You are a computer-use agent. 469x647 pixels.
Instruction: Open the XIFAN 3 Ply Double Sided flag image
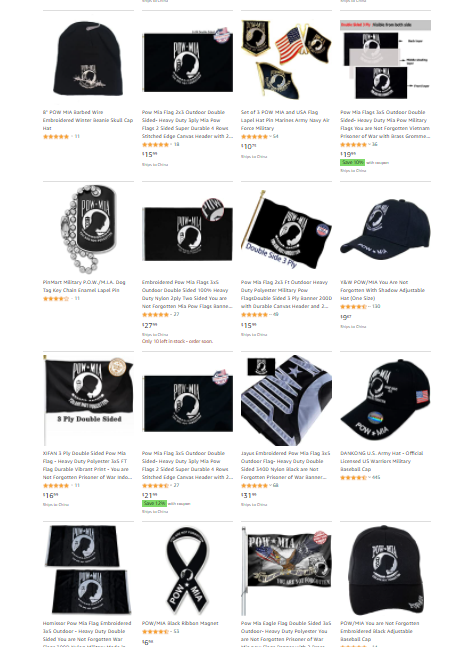click(88, 399)
